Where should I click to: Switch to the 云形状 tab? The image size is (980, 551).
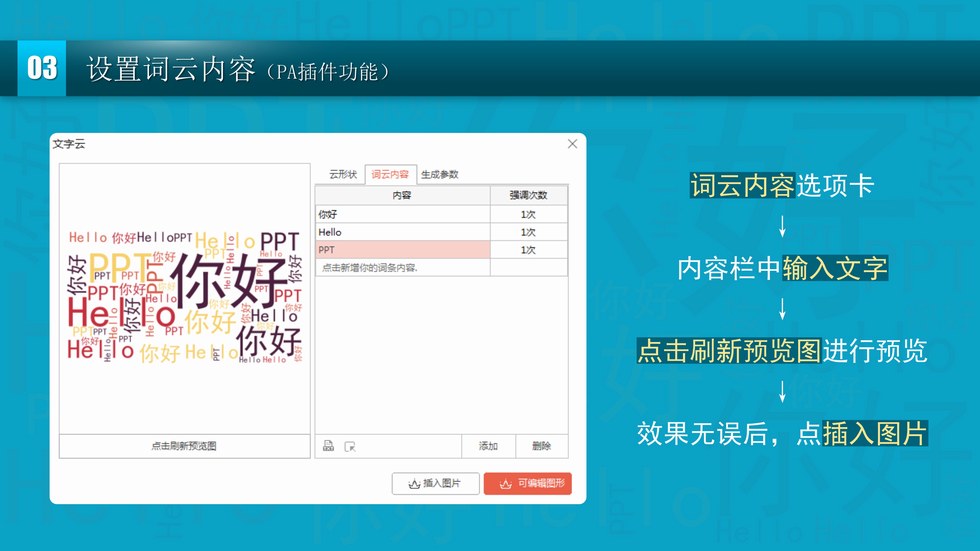click(342, 174)
